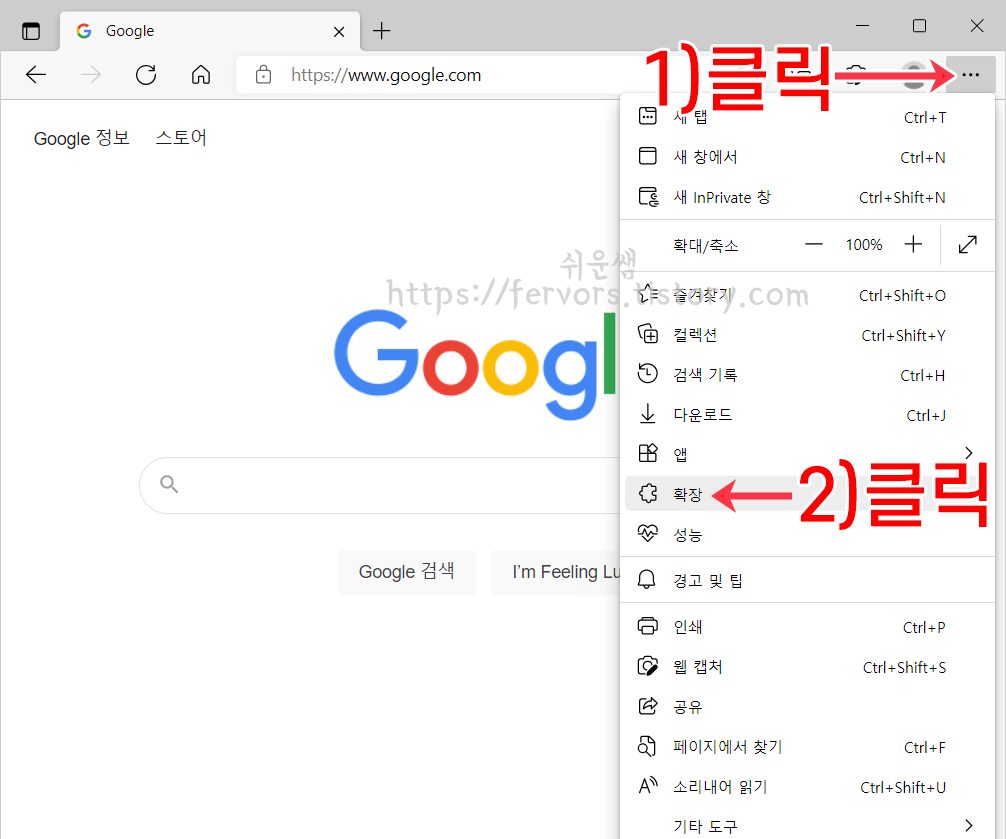Click the InPrivate window icon
This screenshot has height=839, width=1006.
(648, 196)
